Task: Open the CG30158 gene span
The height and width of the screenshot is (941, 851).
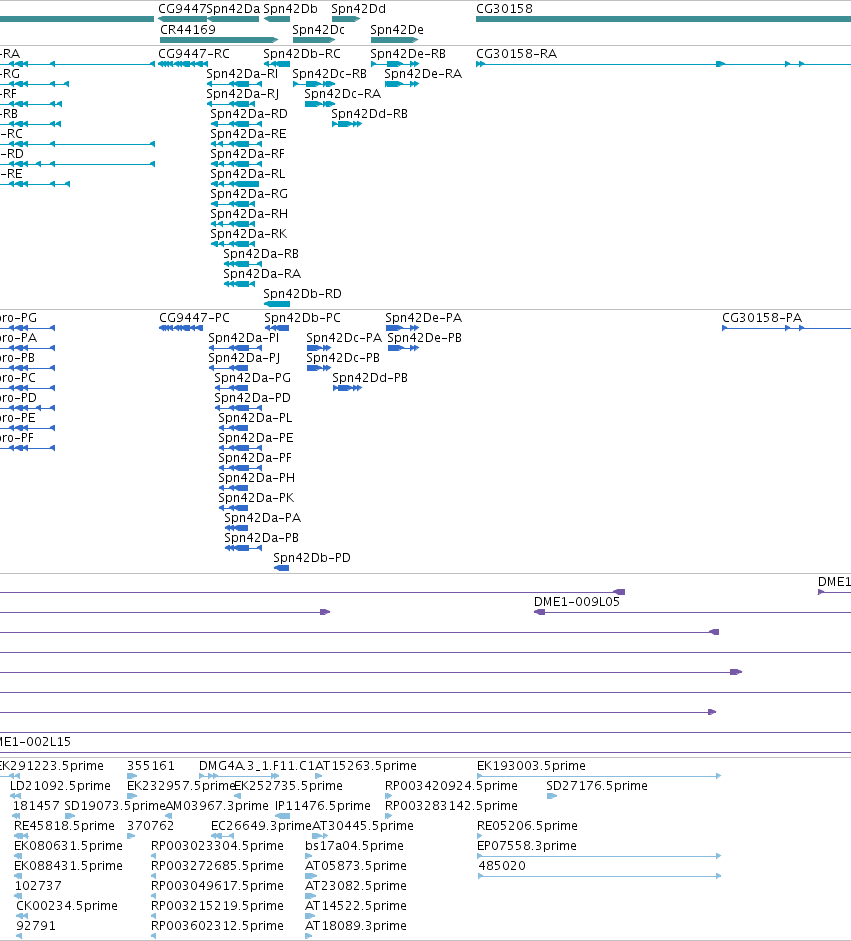Action: coord(663,19)
